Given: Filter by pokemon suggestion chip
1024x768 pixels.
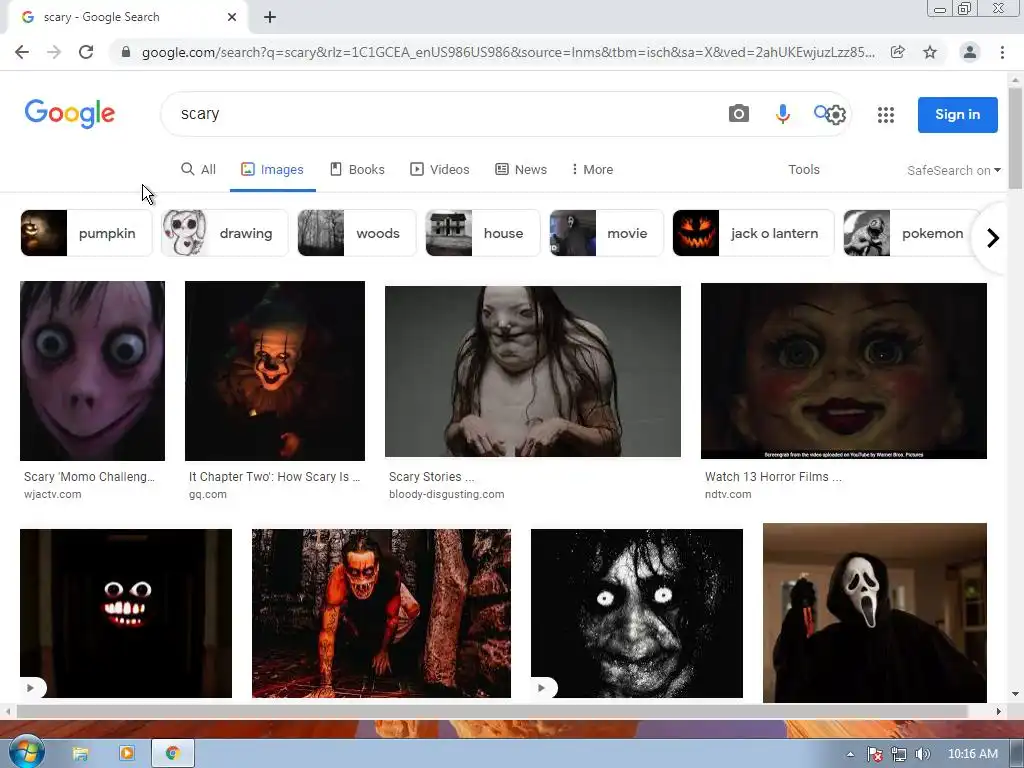Looking at the screenshot, I should (912, 233).
